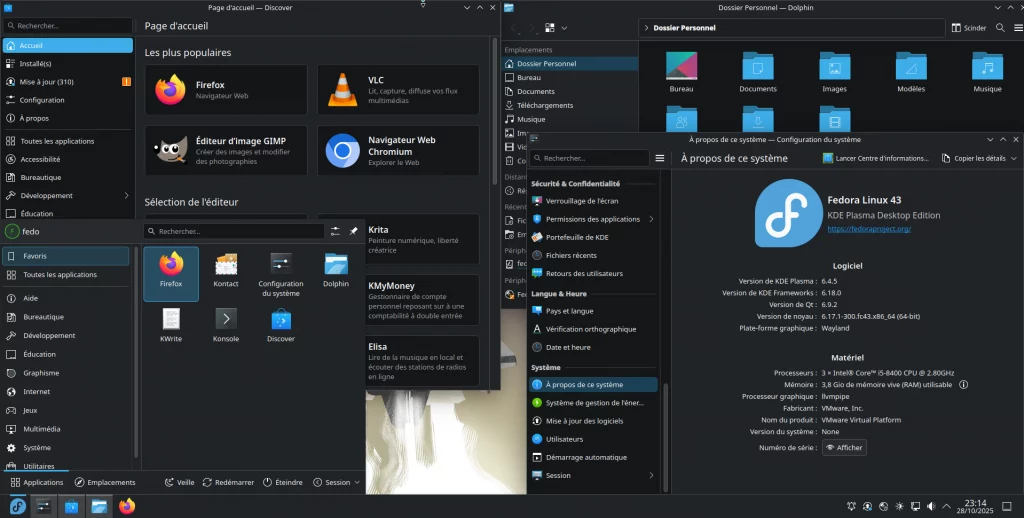Click the Fedora application launcher taskbar icon
The image size is (1024, 518).
pyautogui.click(x=16, y=506)
